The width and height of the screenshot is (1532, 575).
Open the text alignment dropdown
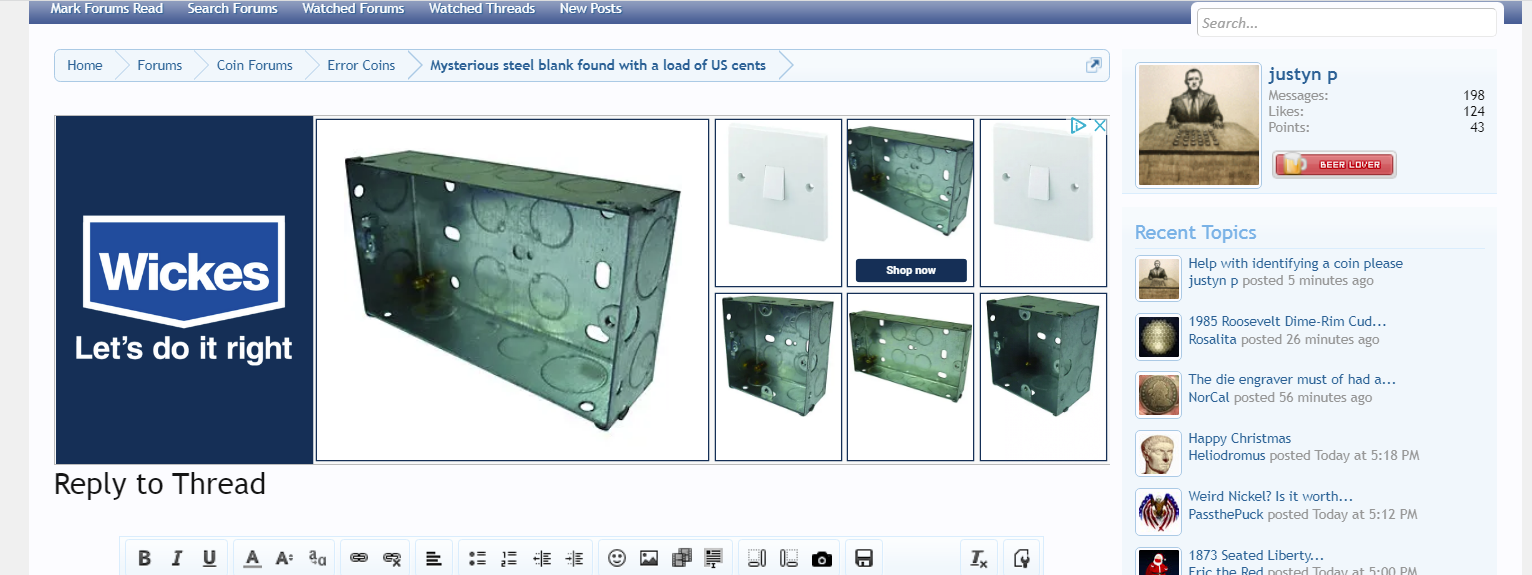pyautogui.click(x=433, y=558)
